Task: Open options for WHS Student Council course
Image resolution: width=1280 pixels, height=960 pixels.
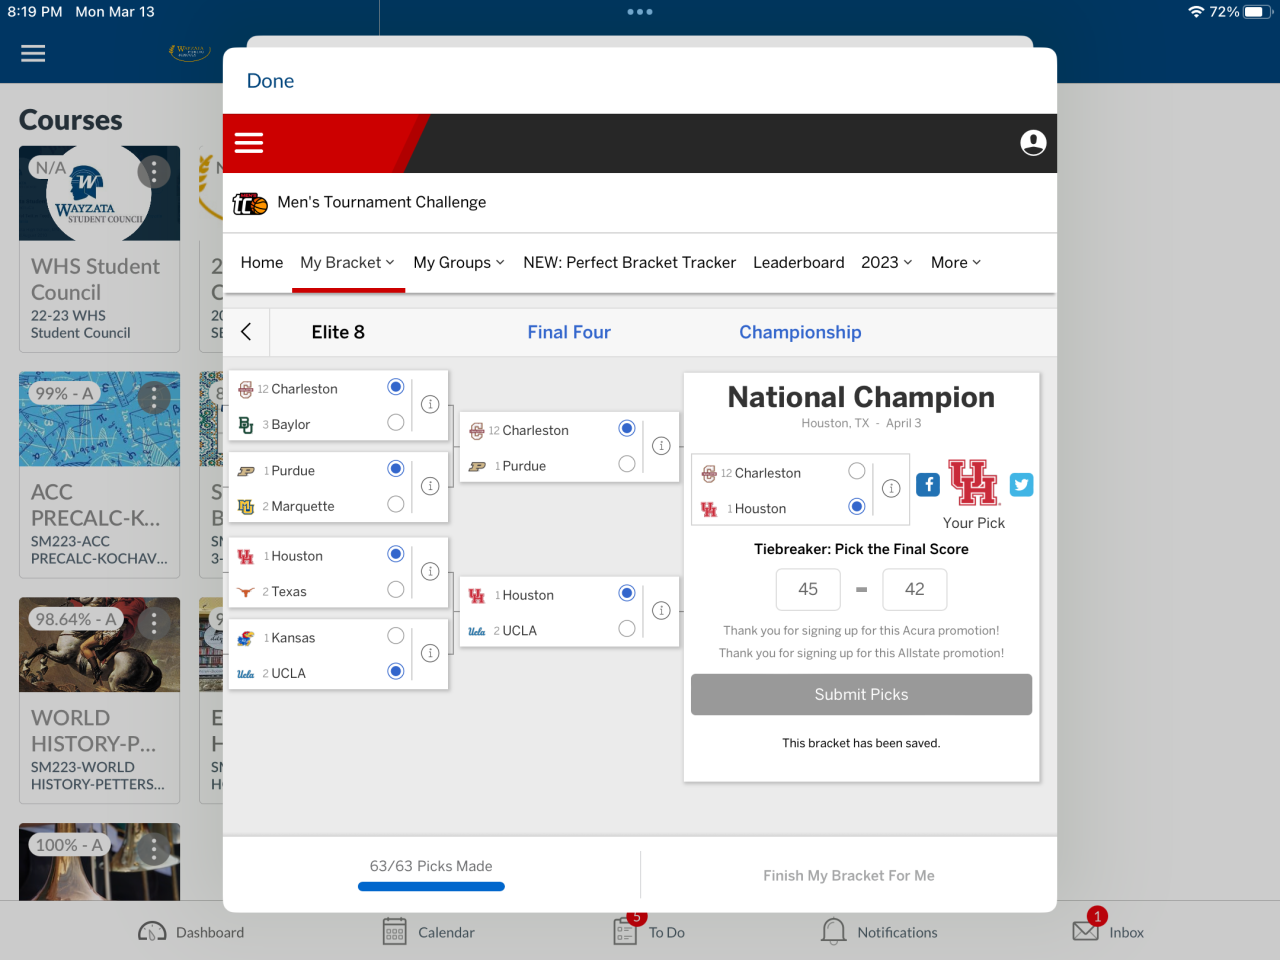Action: coord(154,172)
